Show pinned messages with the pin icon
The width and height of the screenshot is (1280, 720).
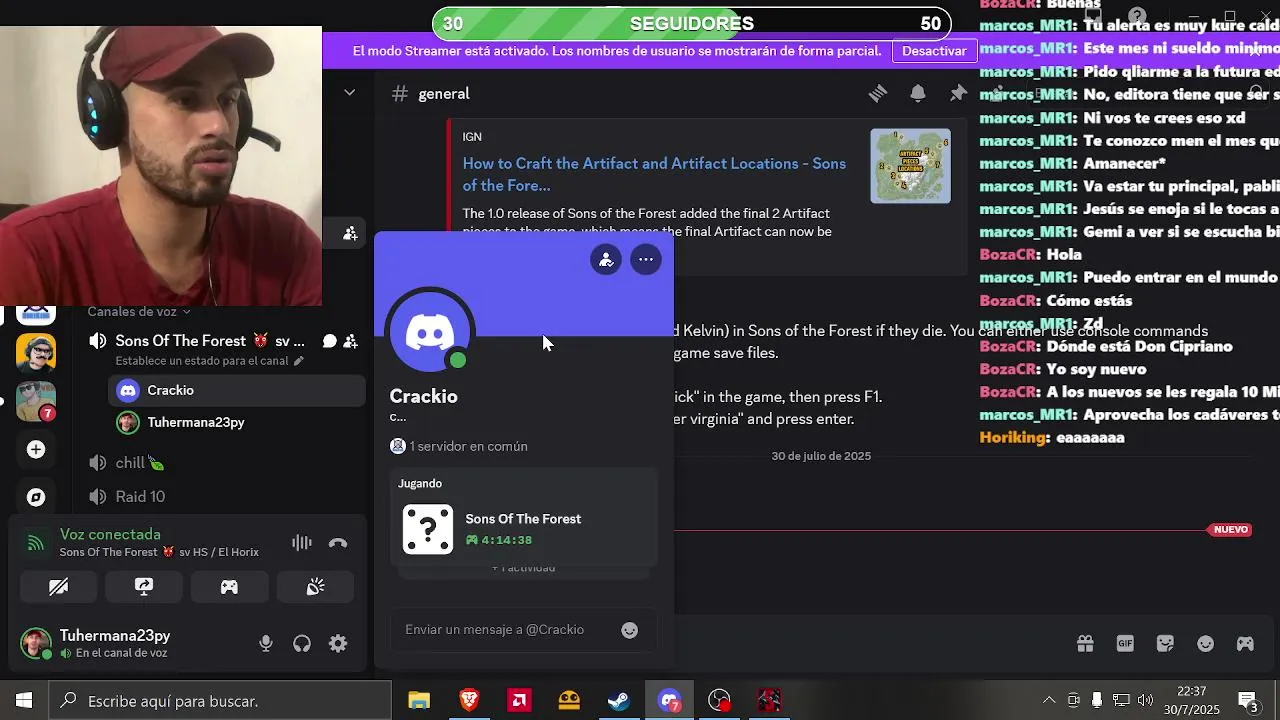click(x=958, y=93)
